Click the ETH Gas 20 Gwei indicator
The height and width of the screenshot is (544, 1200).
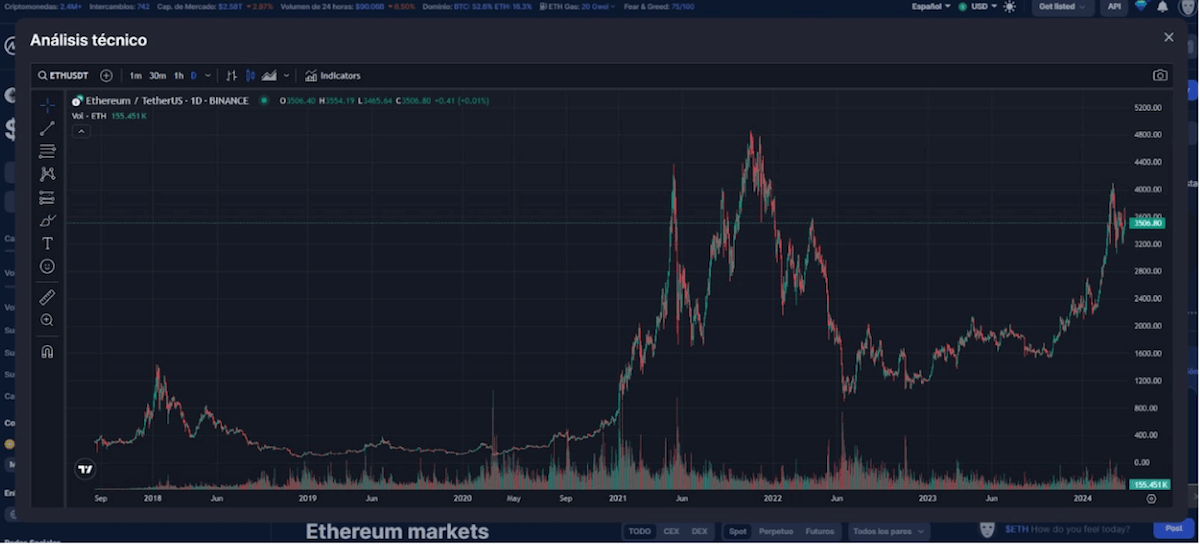578,6
